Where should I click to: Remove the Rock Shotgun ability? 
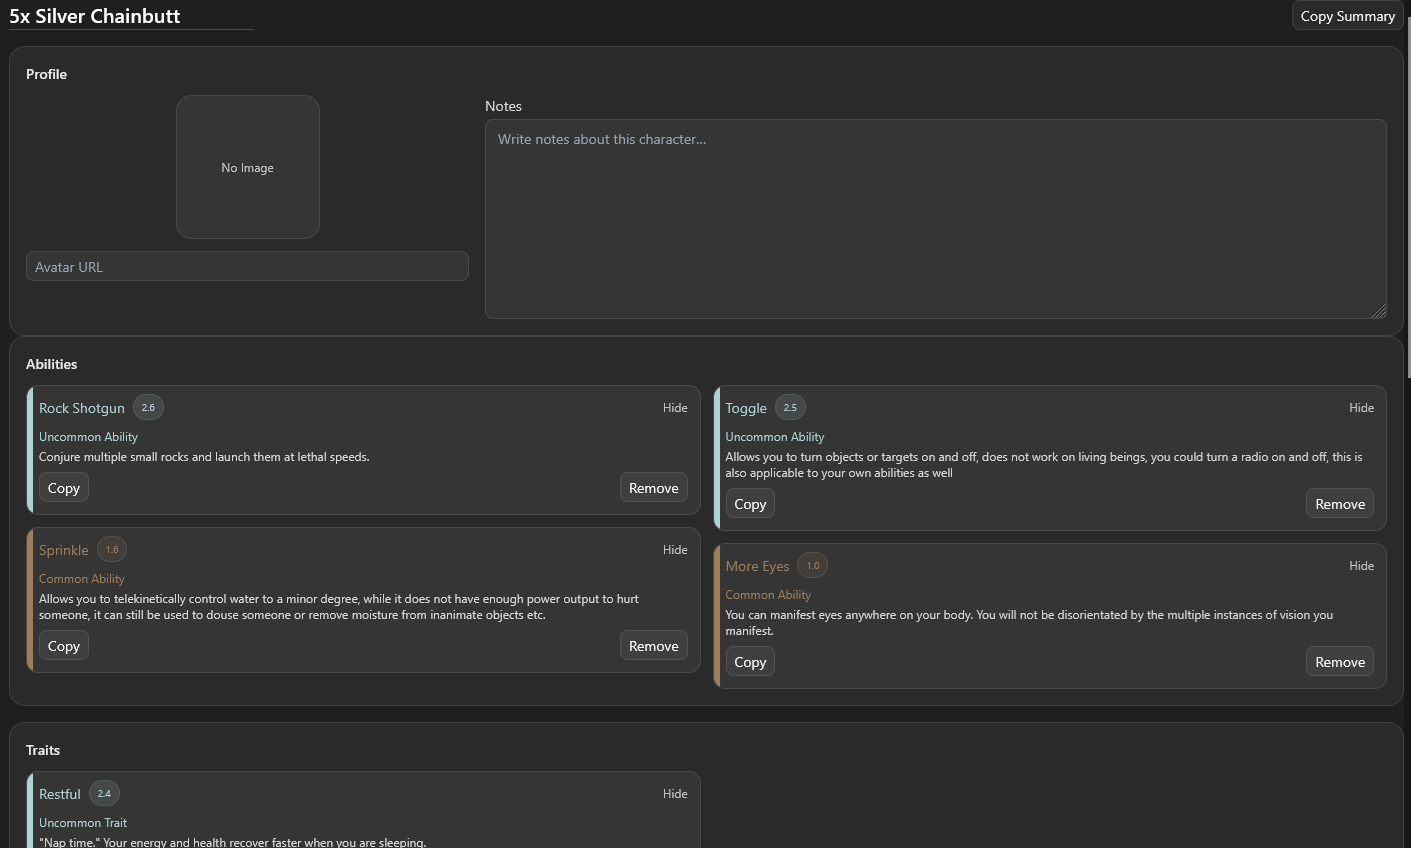tap(654, 488)
